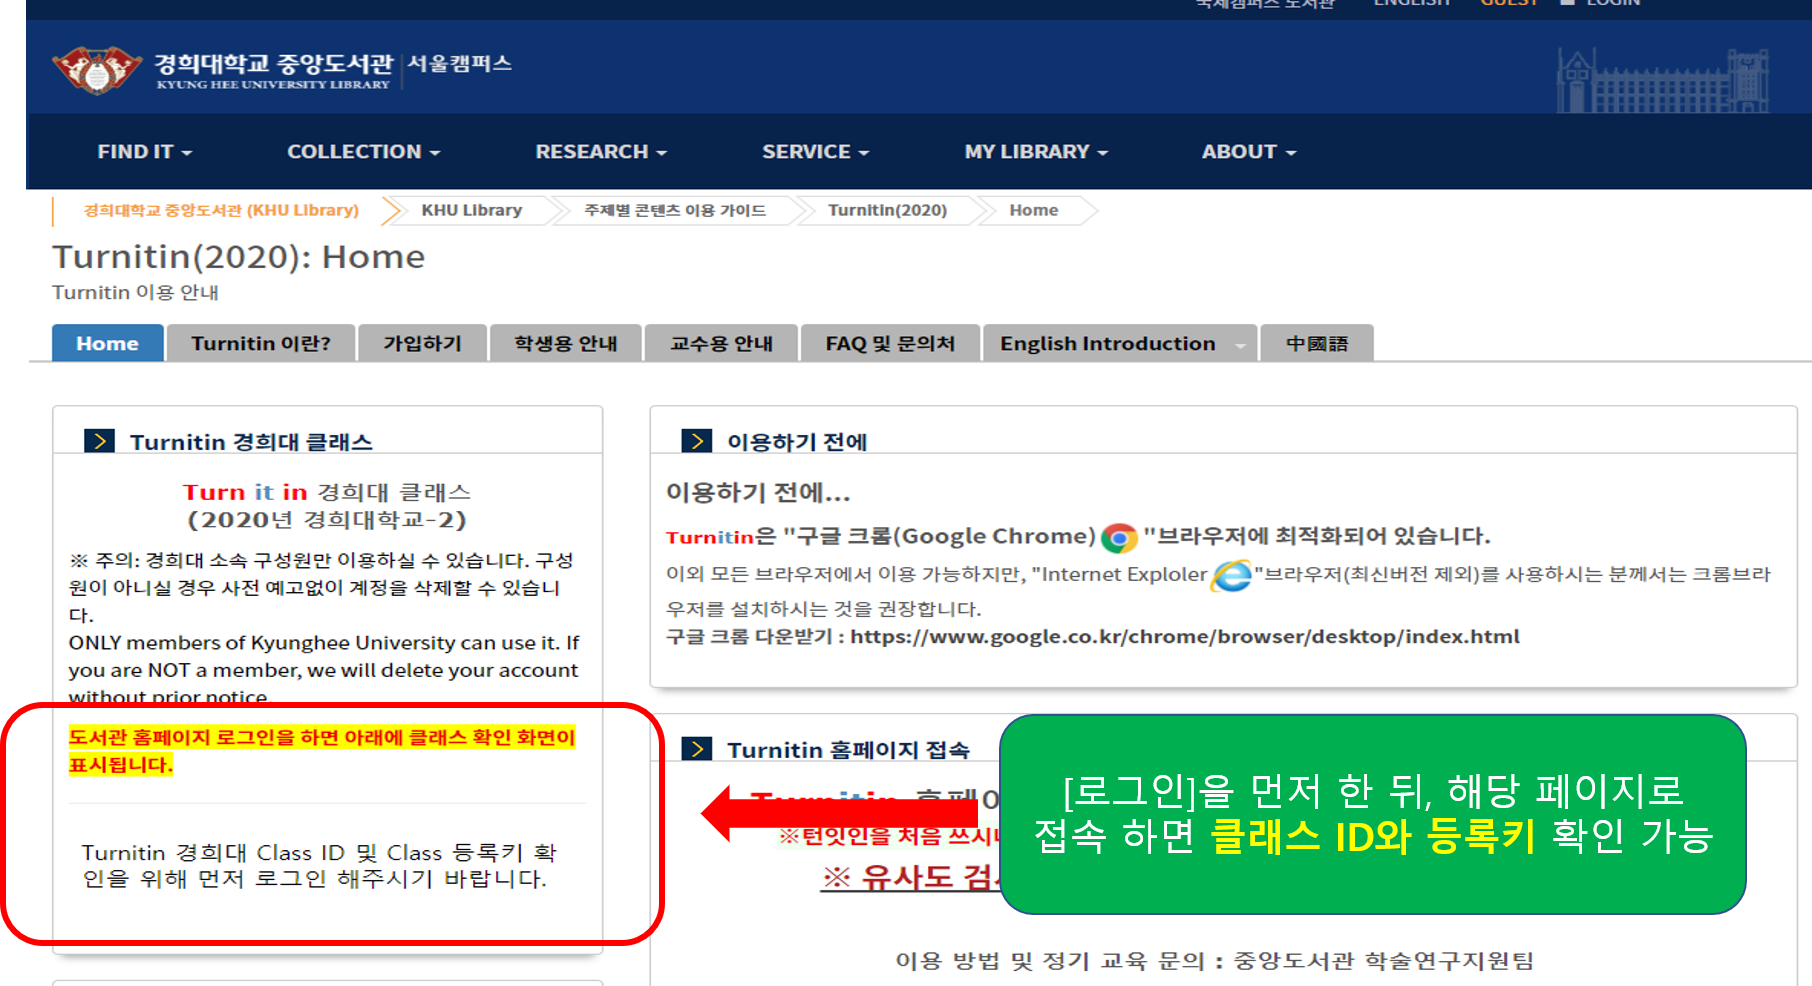Open the FIND IT dropdown menu

click(144, 152)
